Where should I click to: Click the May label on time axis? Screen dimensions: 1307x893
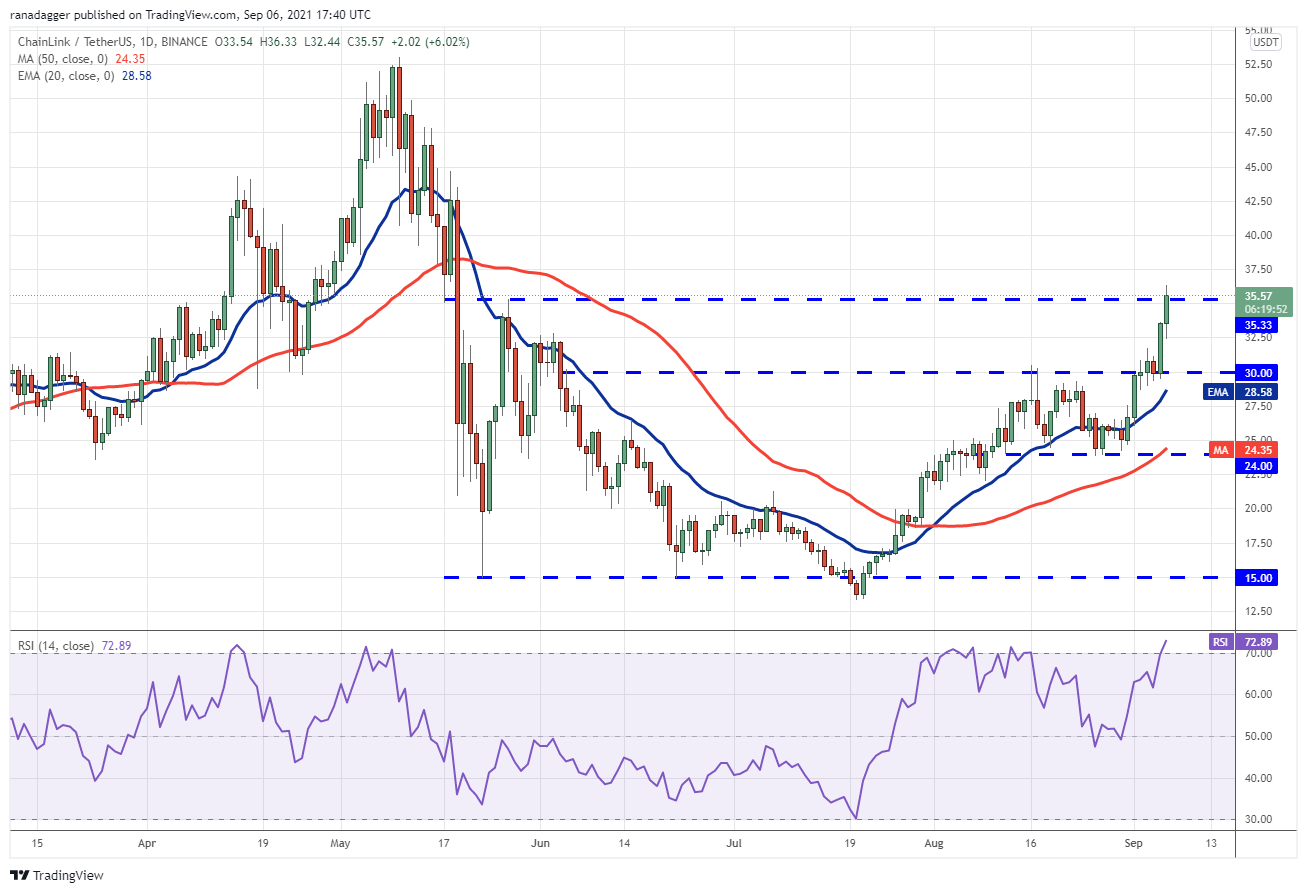click(x=341, y=843)
